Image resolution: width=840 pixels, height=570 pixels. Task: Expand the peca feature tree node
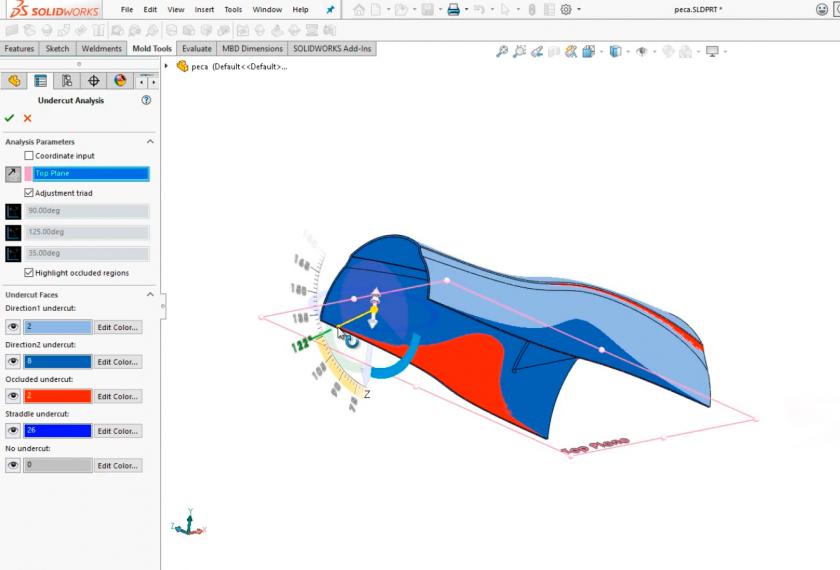(166, 66)
